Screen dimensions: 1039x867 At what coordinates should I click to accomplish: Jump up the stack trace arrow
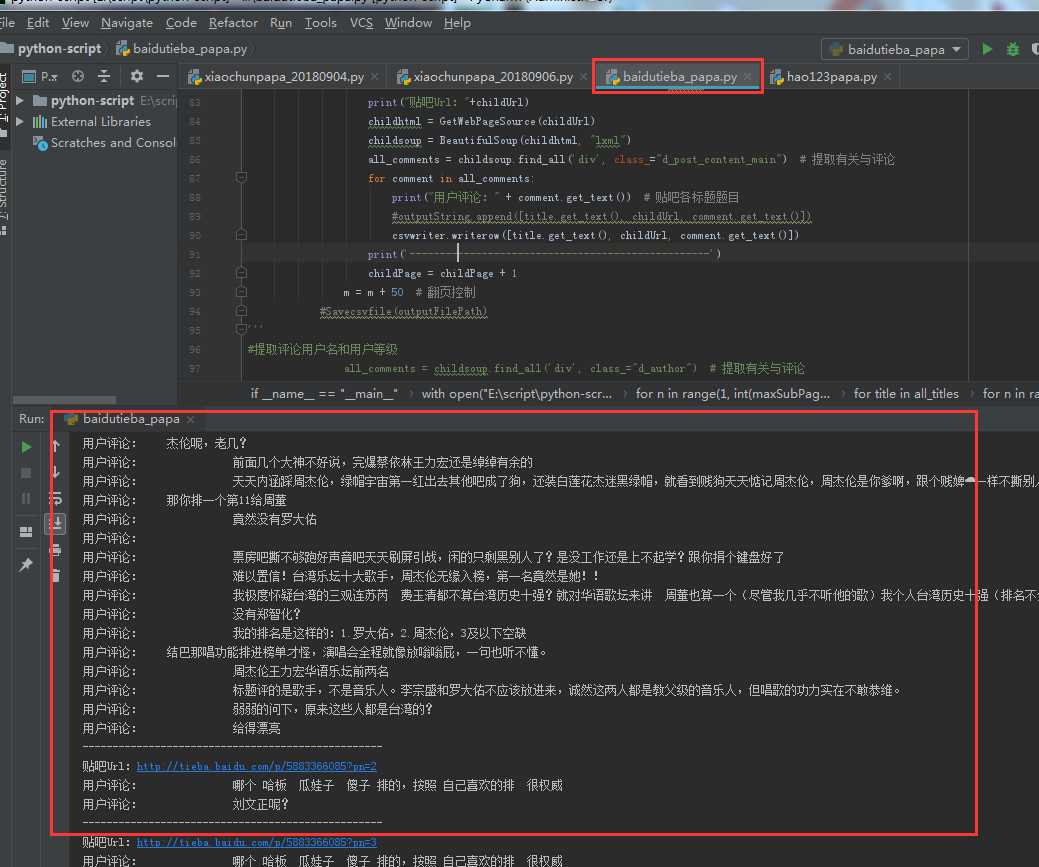coord(56,446)
